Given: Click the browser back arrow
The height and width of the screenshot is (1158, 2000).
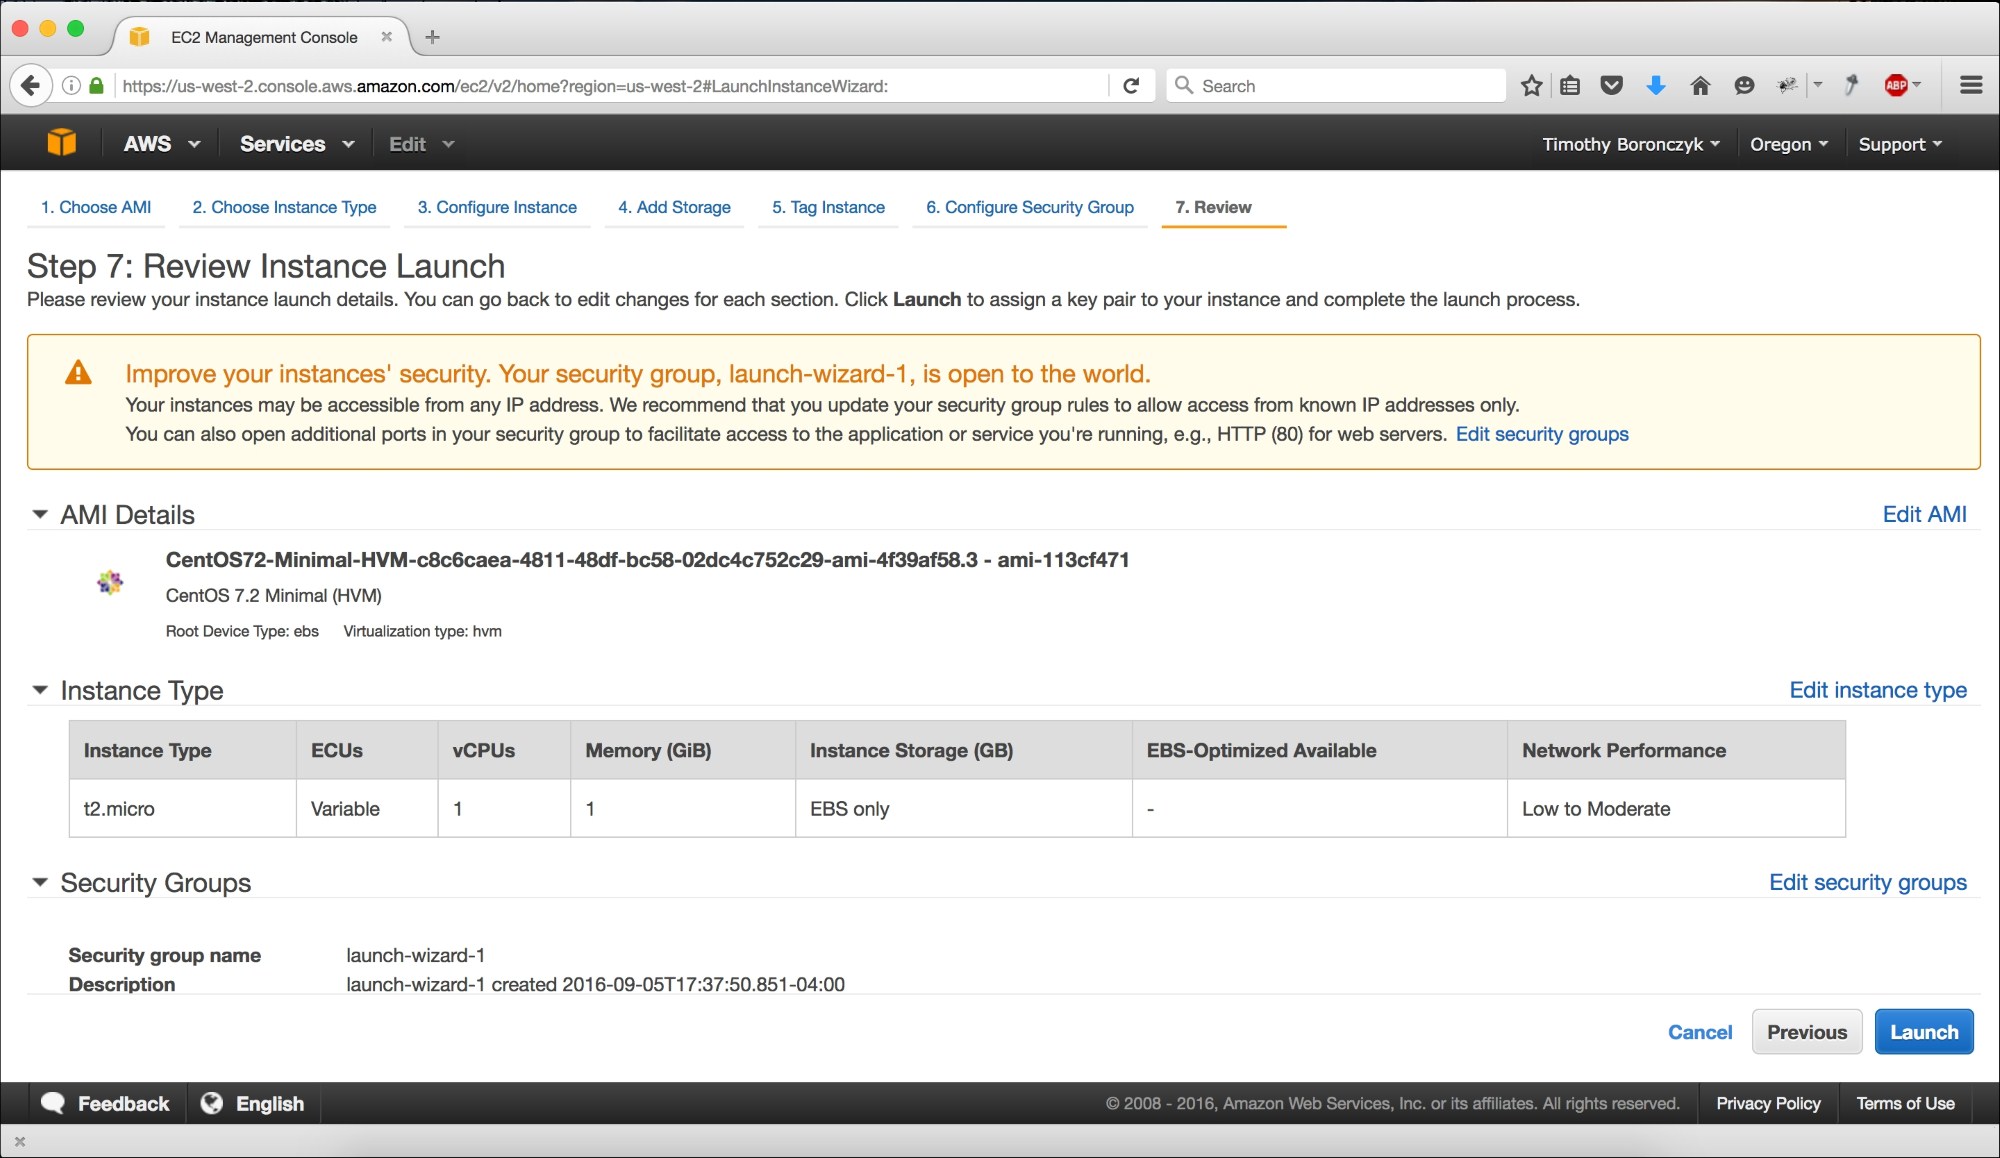Looking at the screenshot, I should pyautogui.click(x=32, y=85).
